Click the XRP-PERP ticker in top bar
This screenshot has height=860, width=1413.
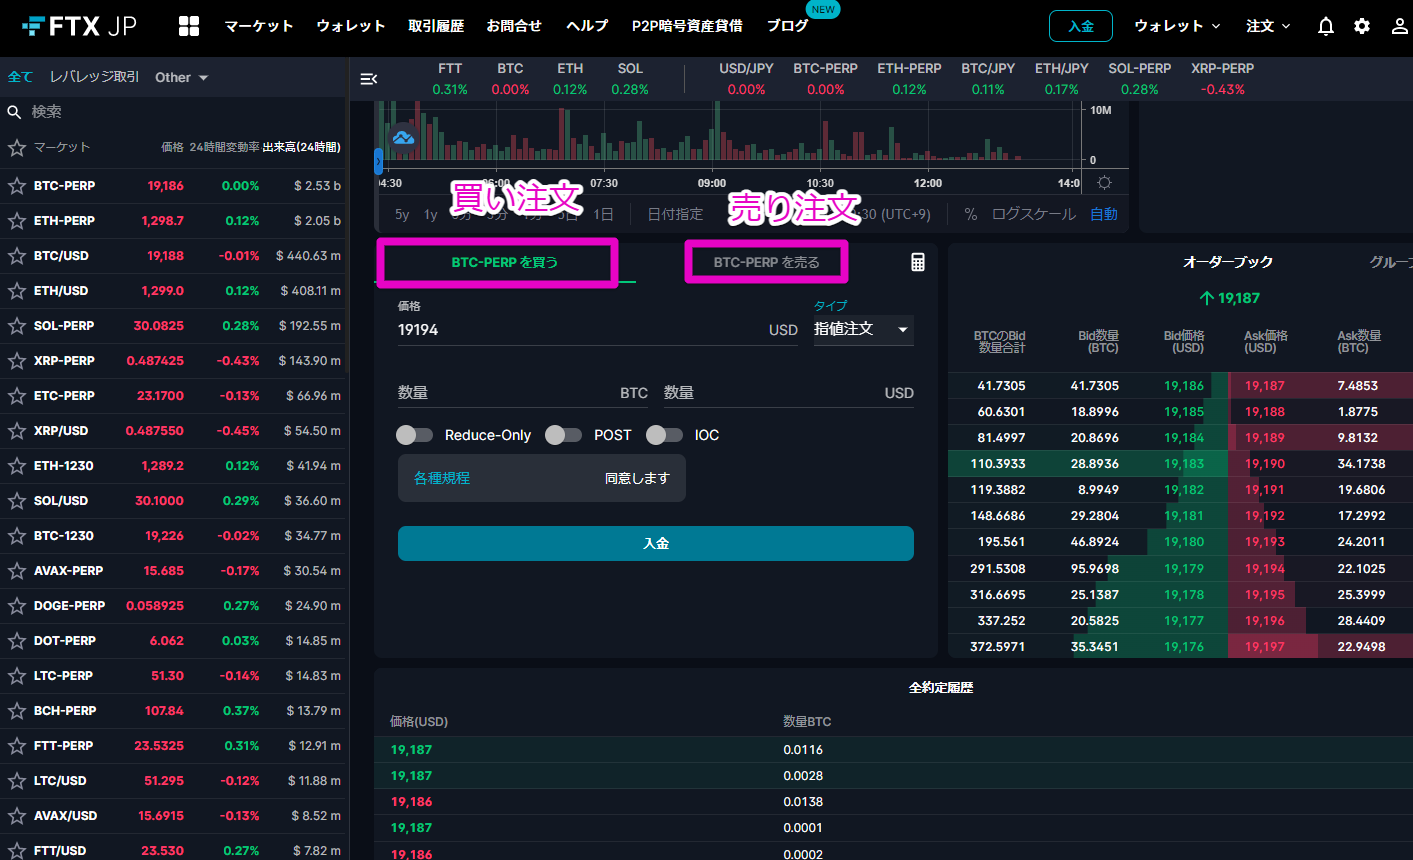coord(1223,78)
